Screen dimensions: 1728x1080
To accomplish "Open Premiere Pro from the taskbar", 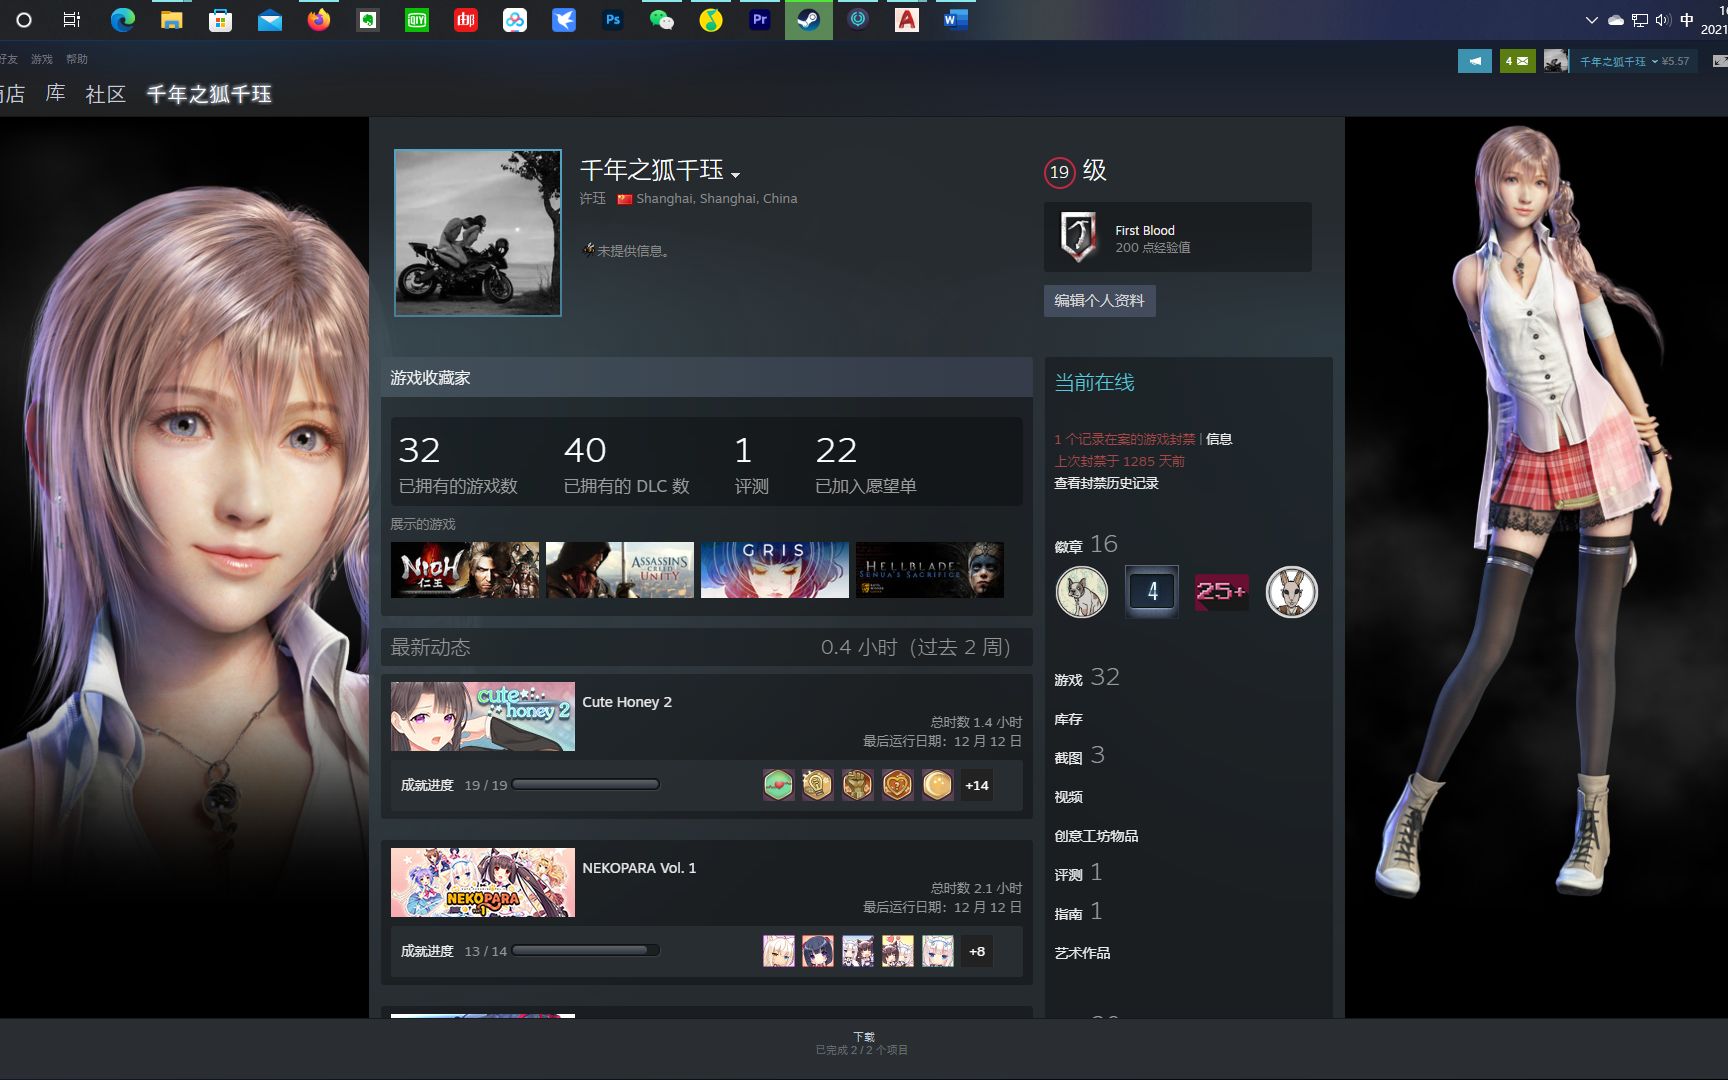I will click(760, 20).
